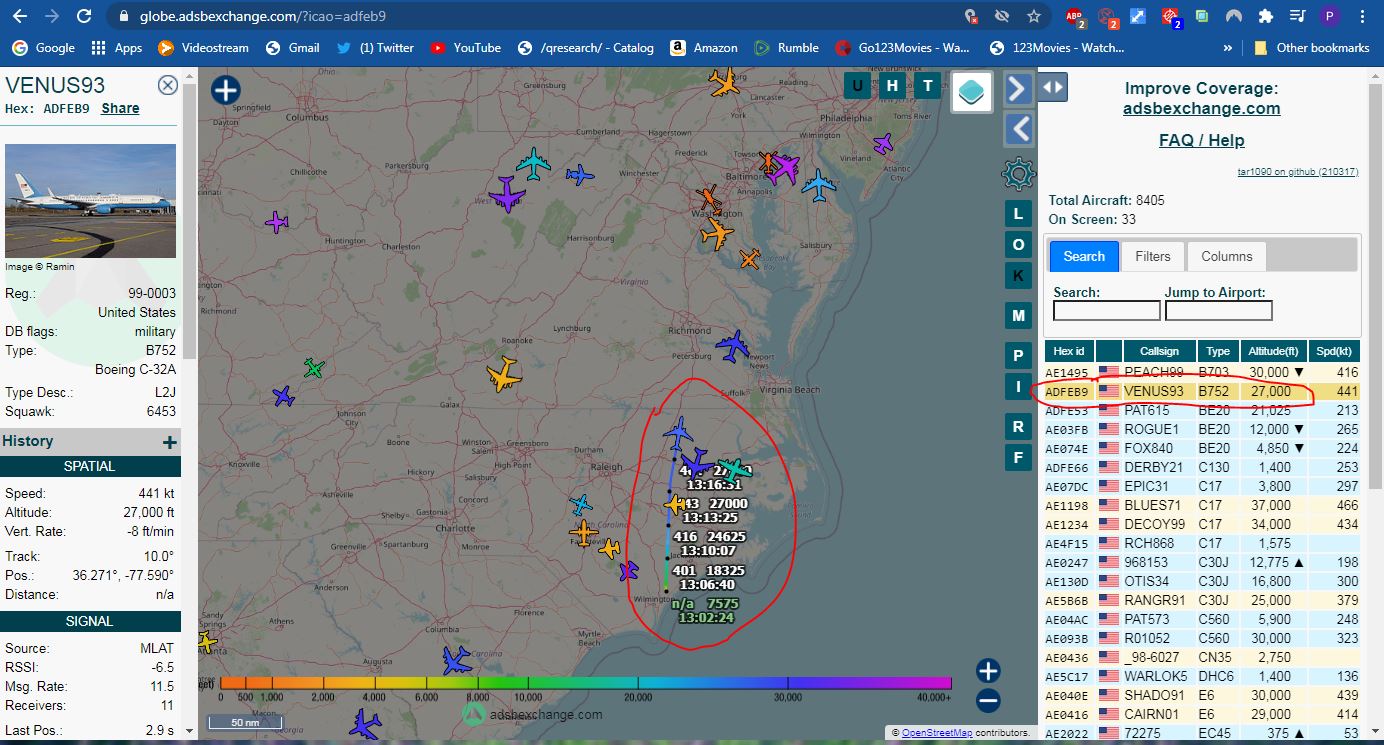Open the map layers selector
1384x745 pixels.
coord(971,93)
